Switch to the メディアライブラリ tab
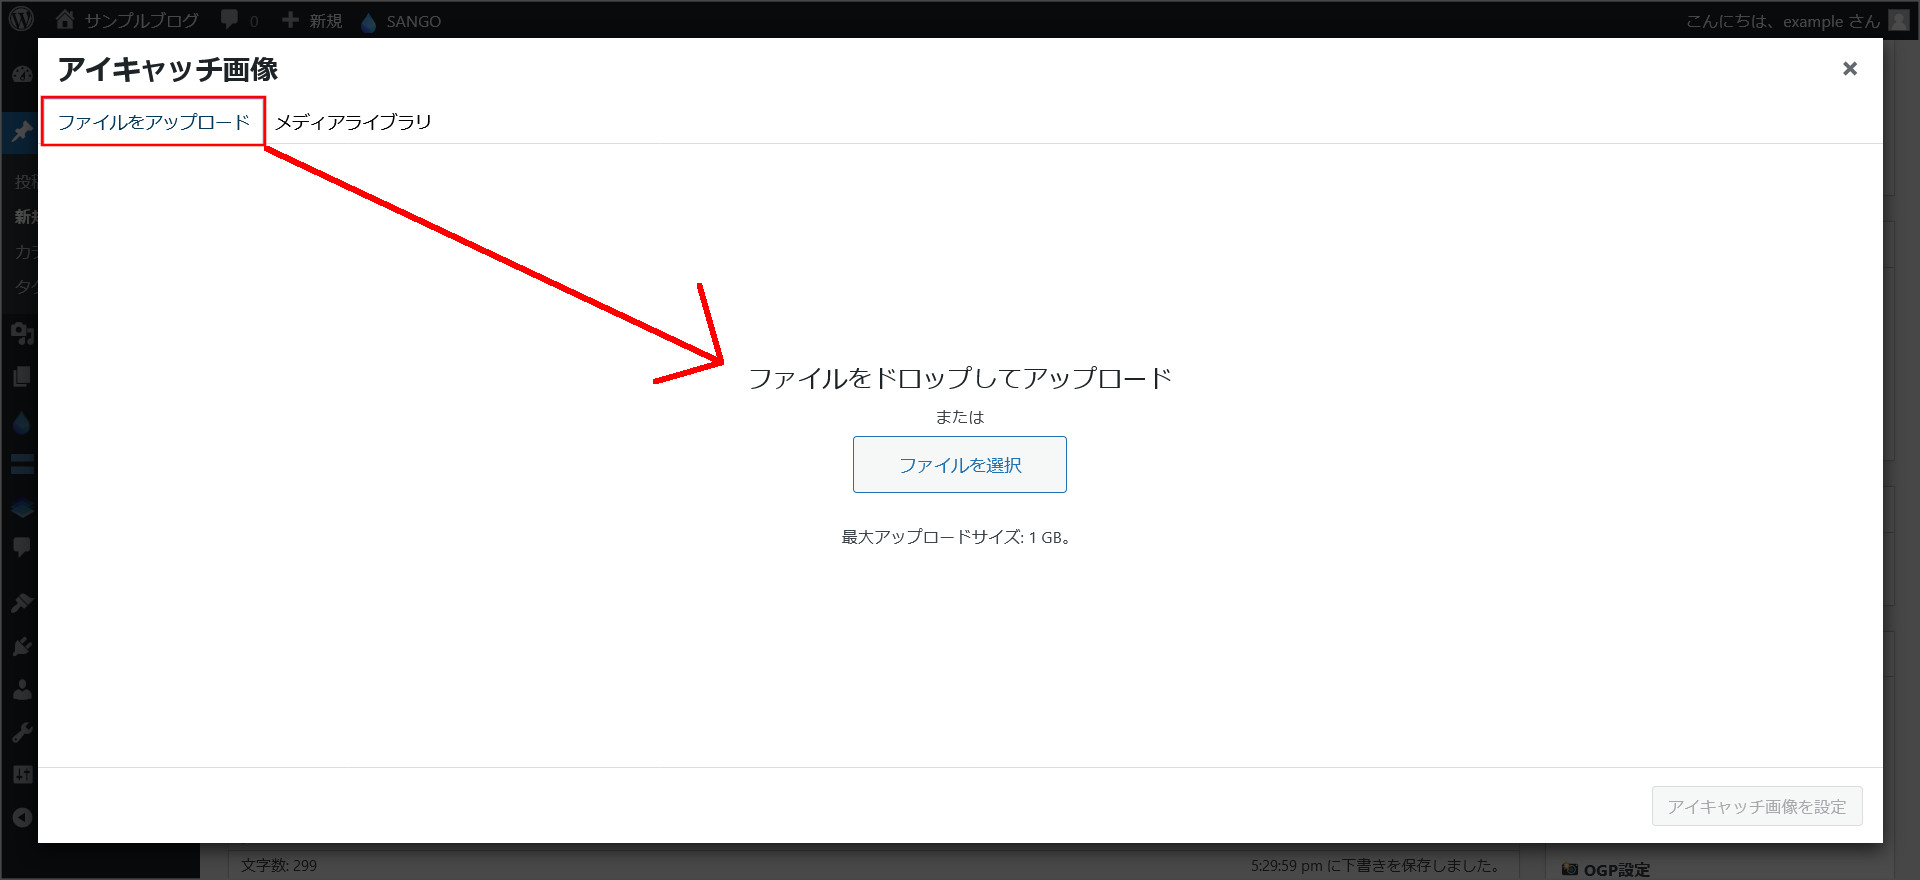Image resolution: width=1920 pixels, height=880 pixels. 353,122
